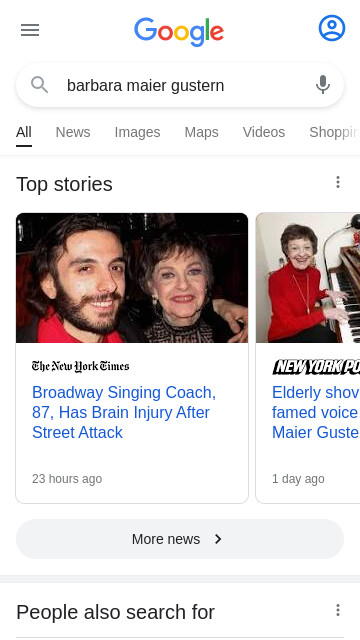Open the New York Times story photo

coord(132,278)
